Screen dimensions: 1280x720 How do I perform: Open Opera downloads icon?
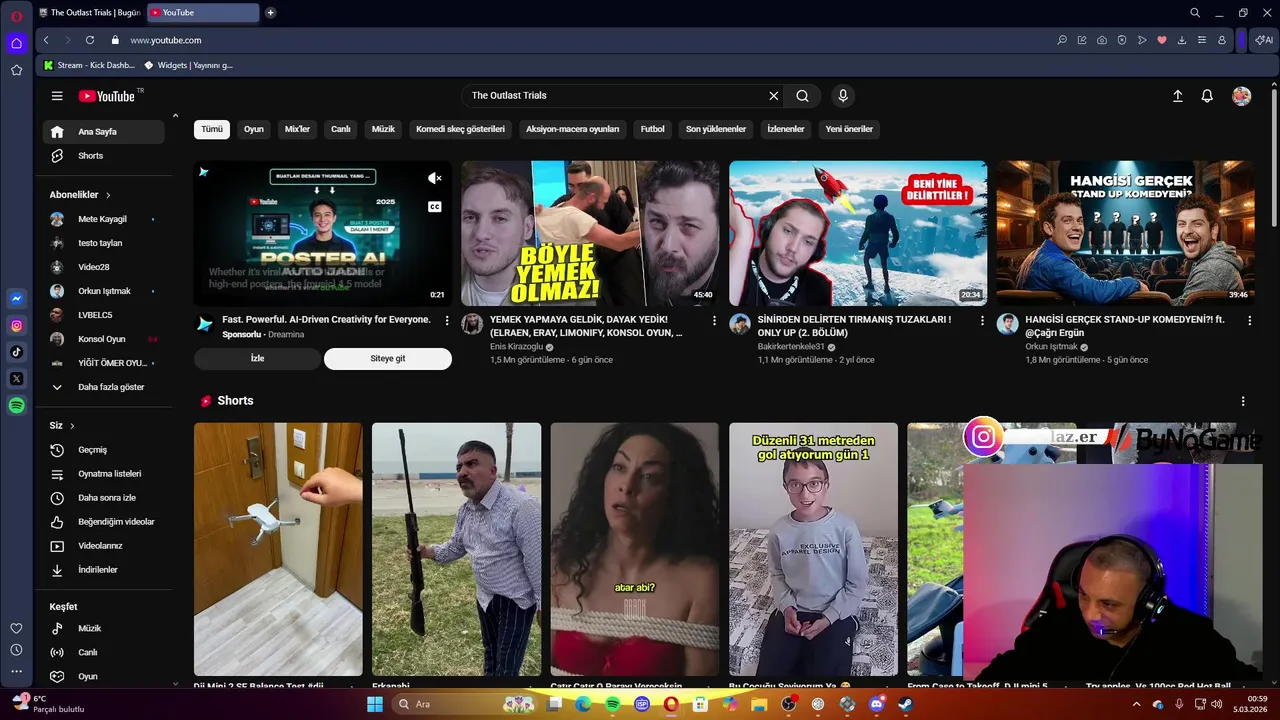1182,40
